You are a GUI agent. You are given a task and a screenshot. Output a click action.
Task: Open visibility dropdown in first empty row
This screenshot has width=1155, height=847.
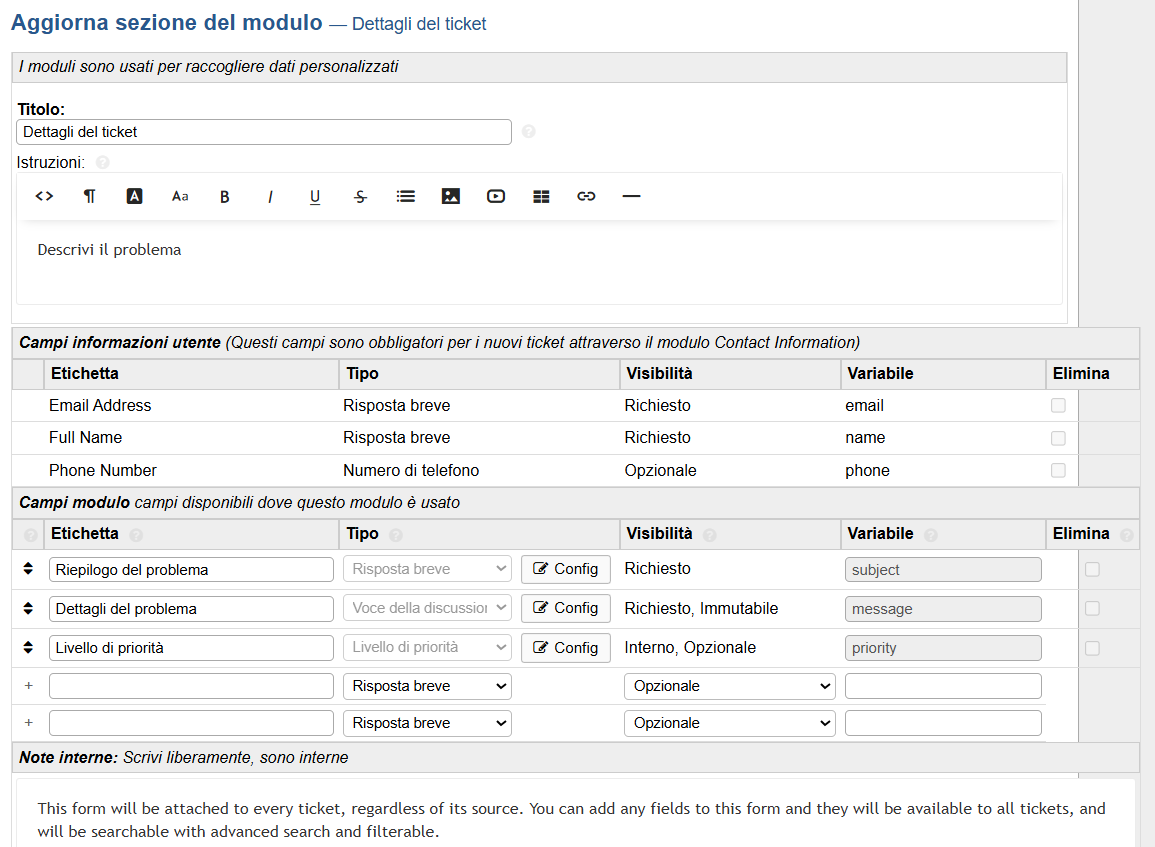pyautogui.click(x=730, y=686)
